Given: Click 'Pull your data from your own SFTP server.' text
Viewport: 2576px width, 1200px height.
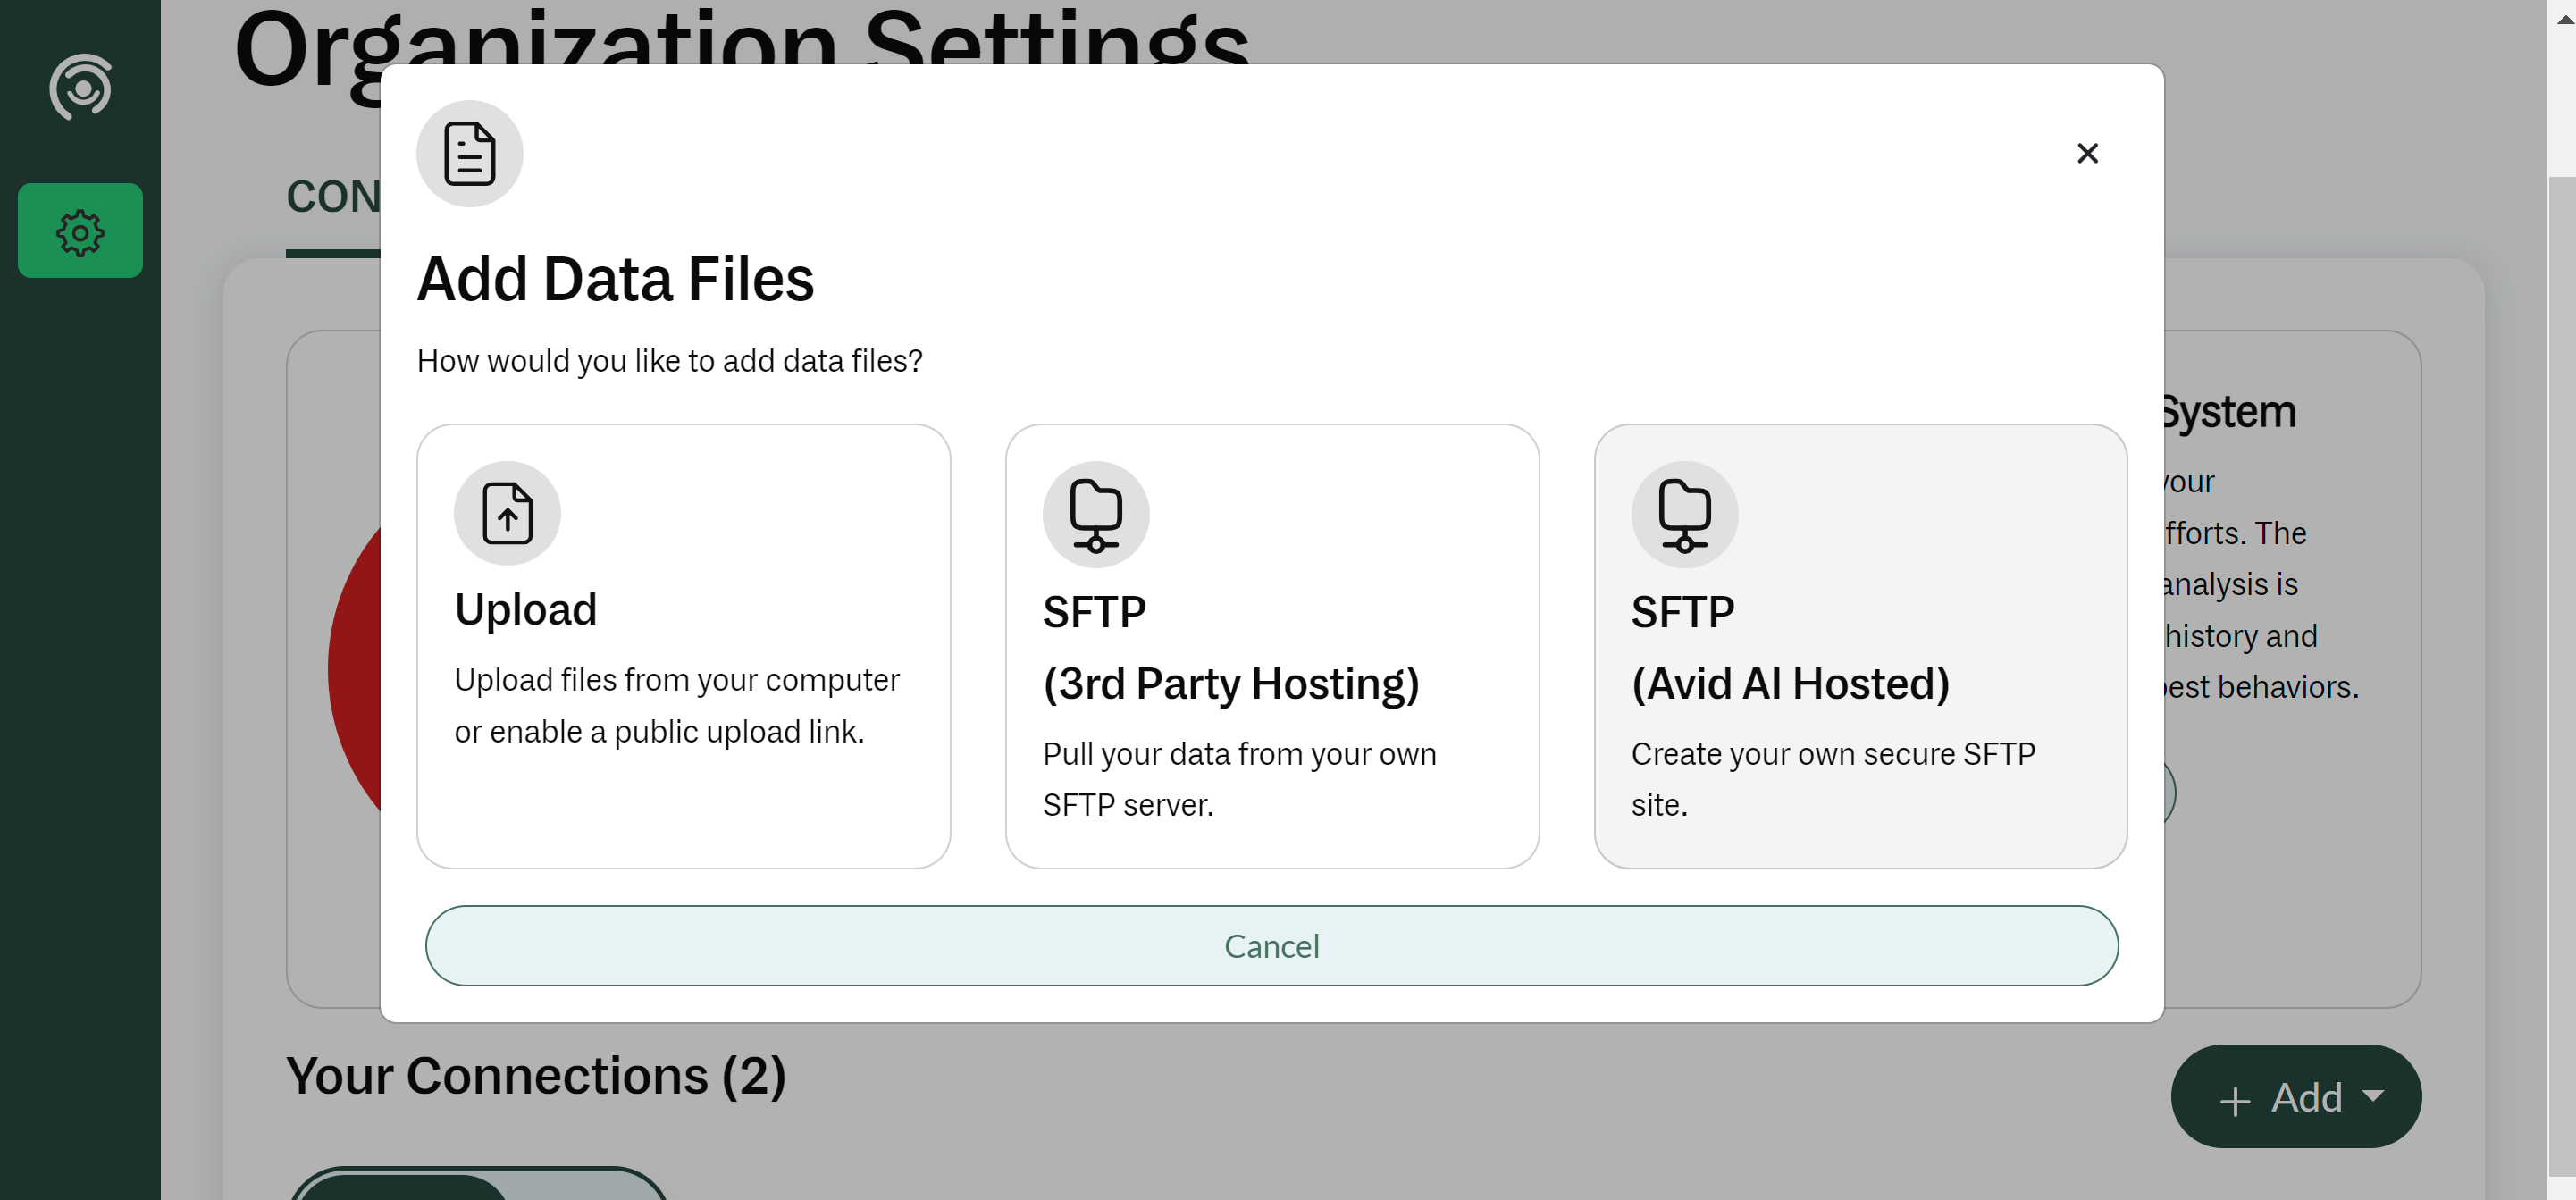Looking at the screenshot, I should 1239,779.
